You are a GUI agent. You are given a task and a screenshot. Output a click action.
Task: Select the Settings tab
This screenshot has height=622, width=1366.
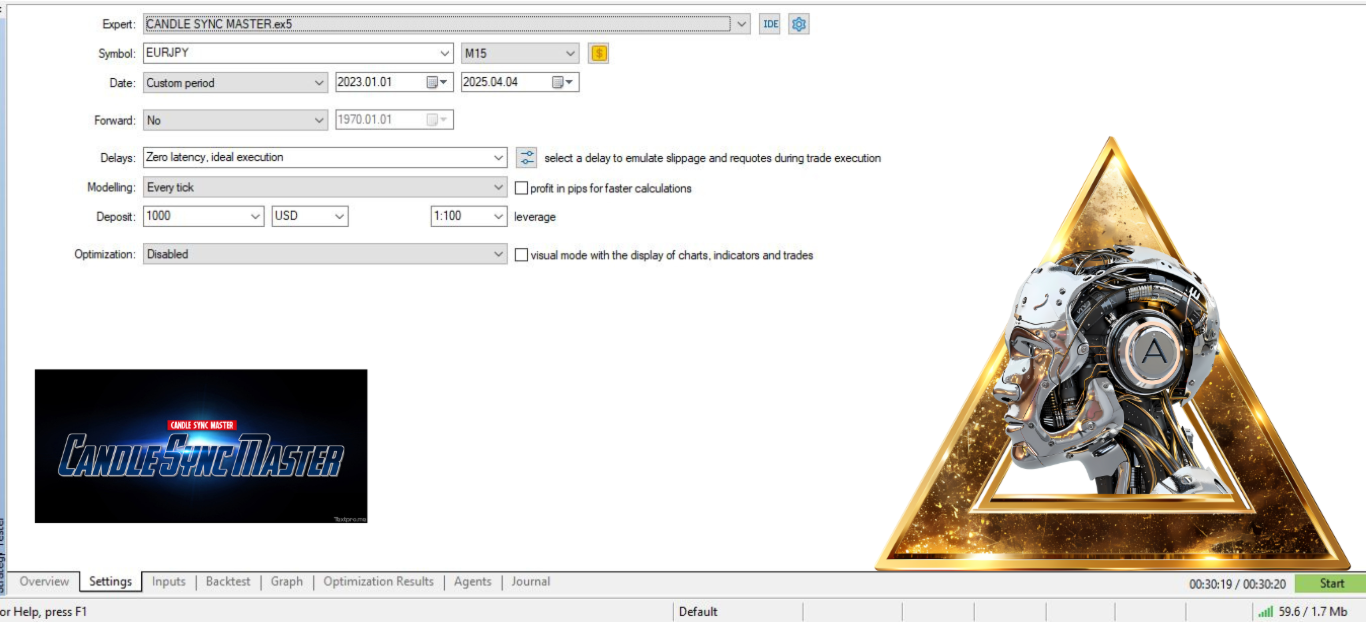click(x=110, y=581)
